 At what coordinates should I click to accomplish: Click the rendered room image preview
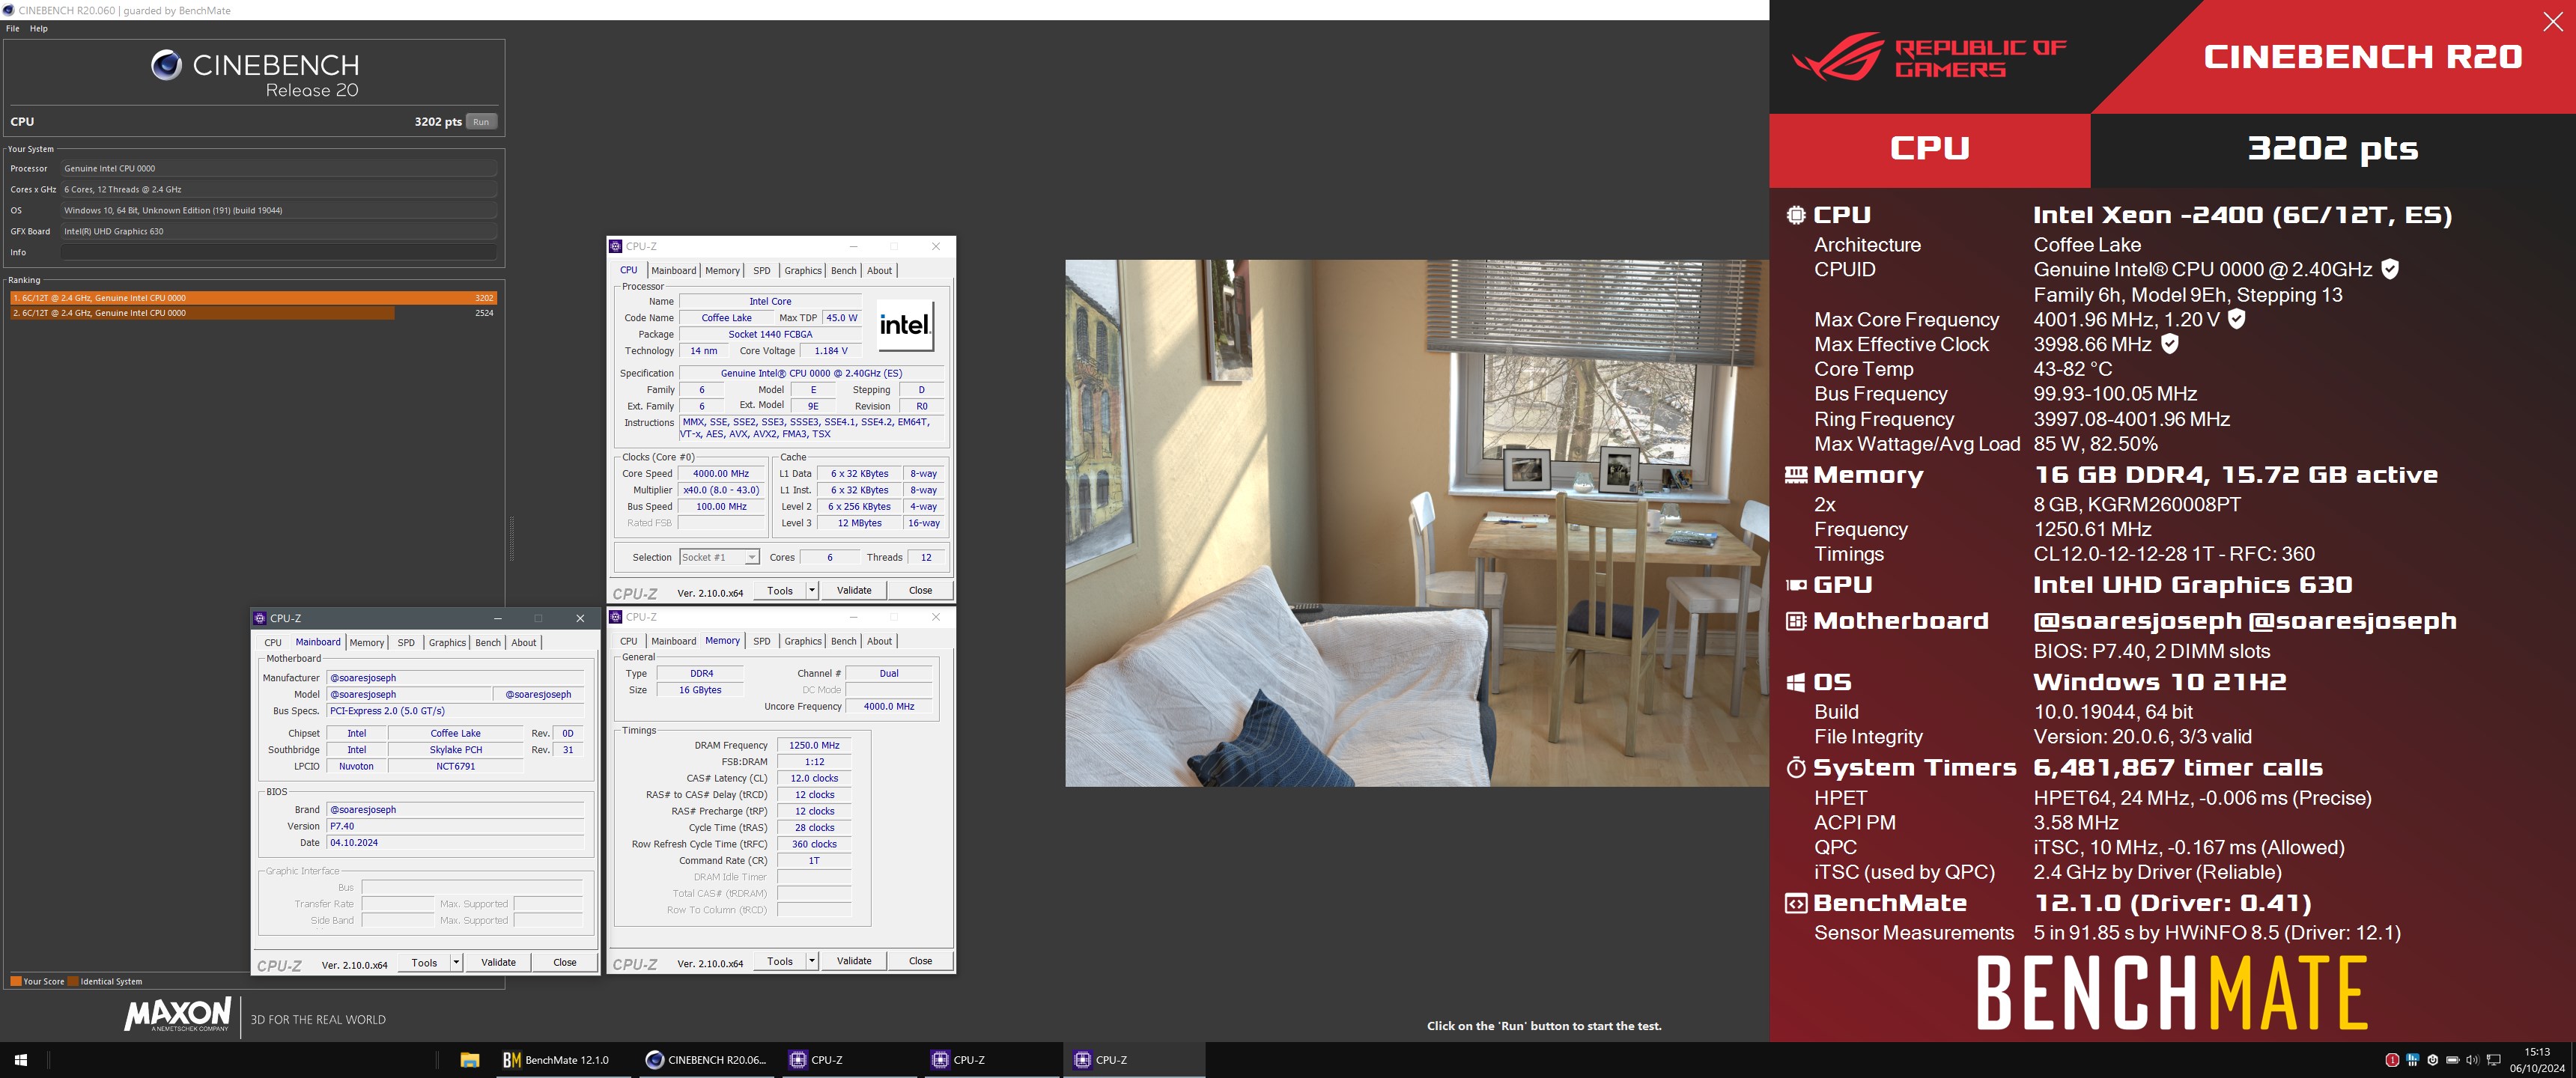tap(1417, 523)
